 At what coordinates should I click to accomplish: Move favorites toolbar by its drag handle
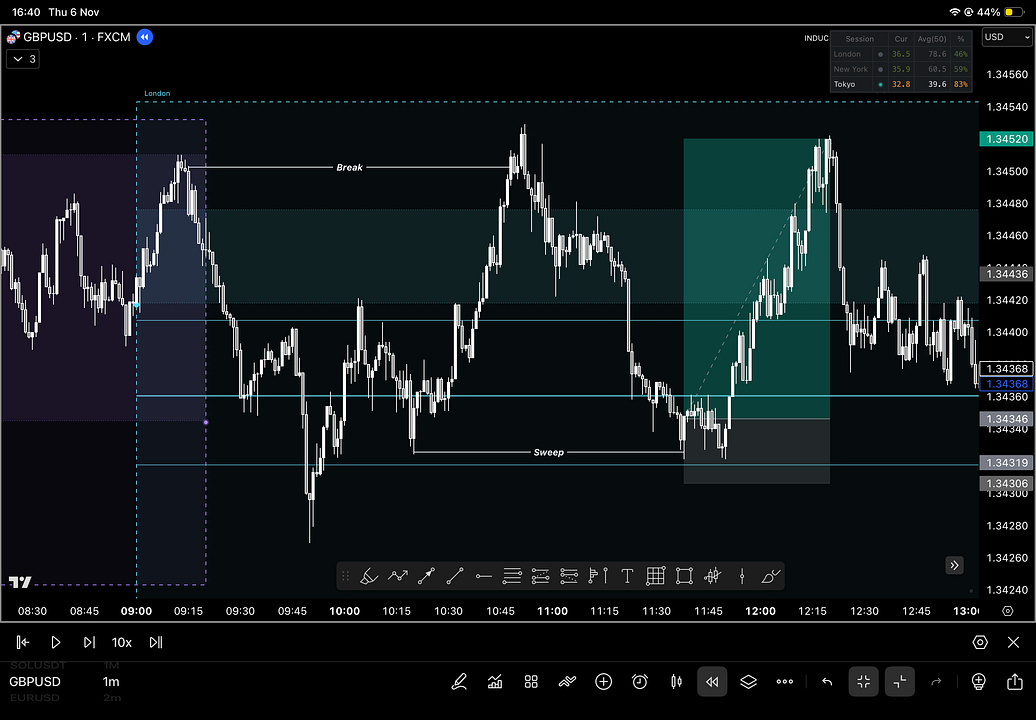(x=345, y=577)
